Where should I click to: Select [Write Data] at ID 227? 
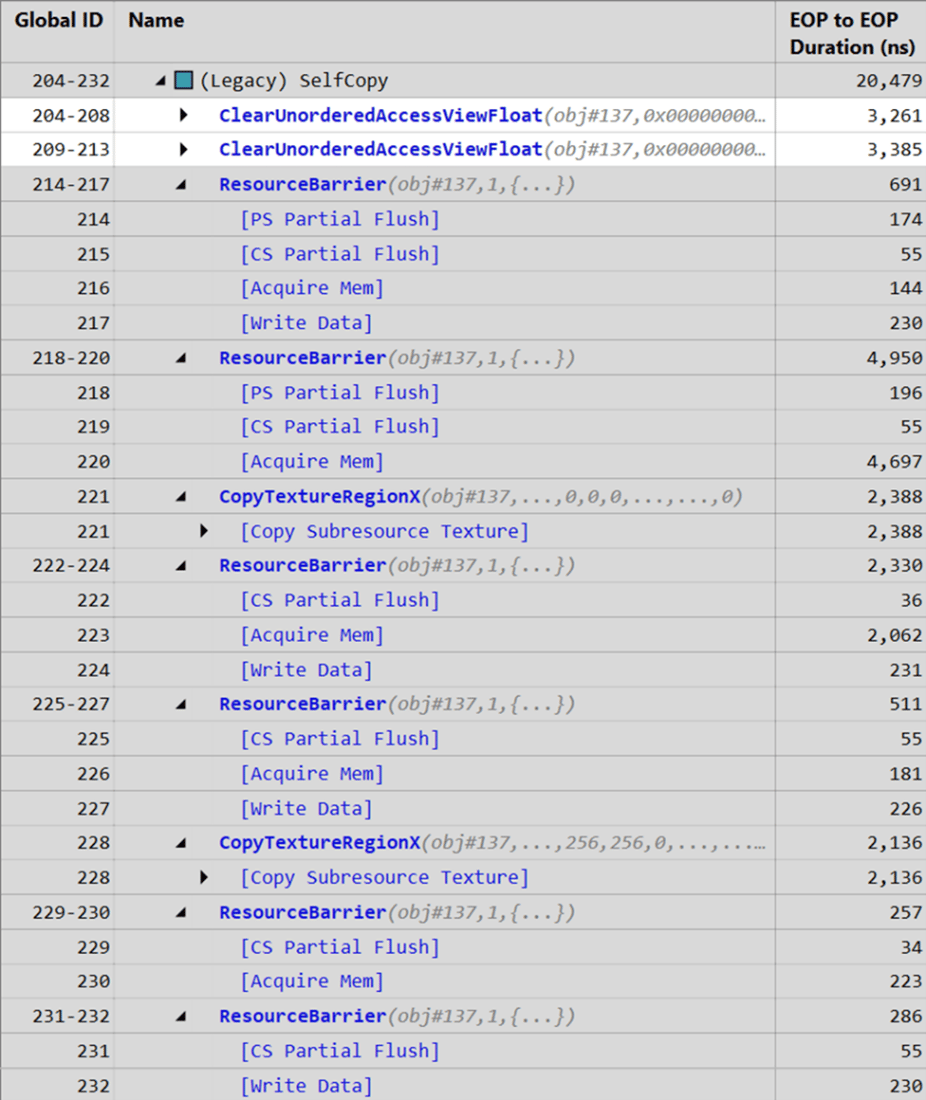tap(307, 808)
